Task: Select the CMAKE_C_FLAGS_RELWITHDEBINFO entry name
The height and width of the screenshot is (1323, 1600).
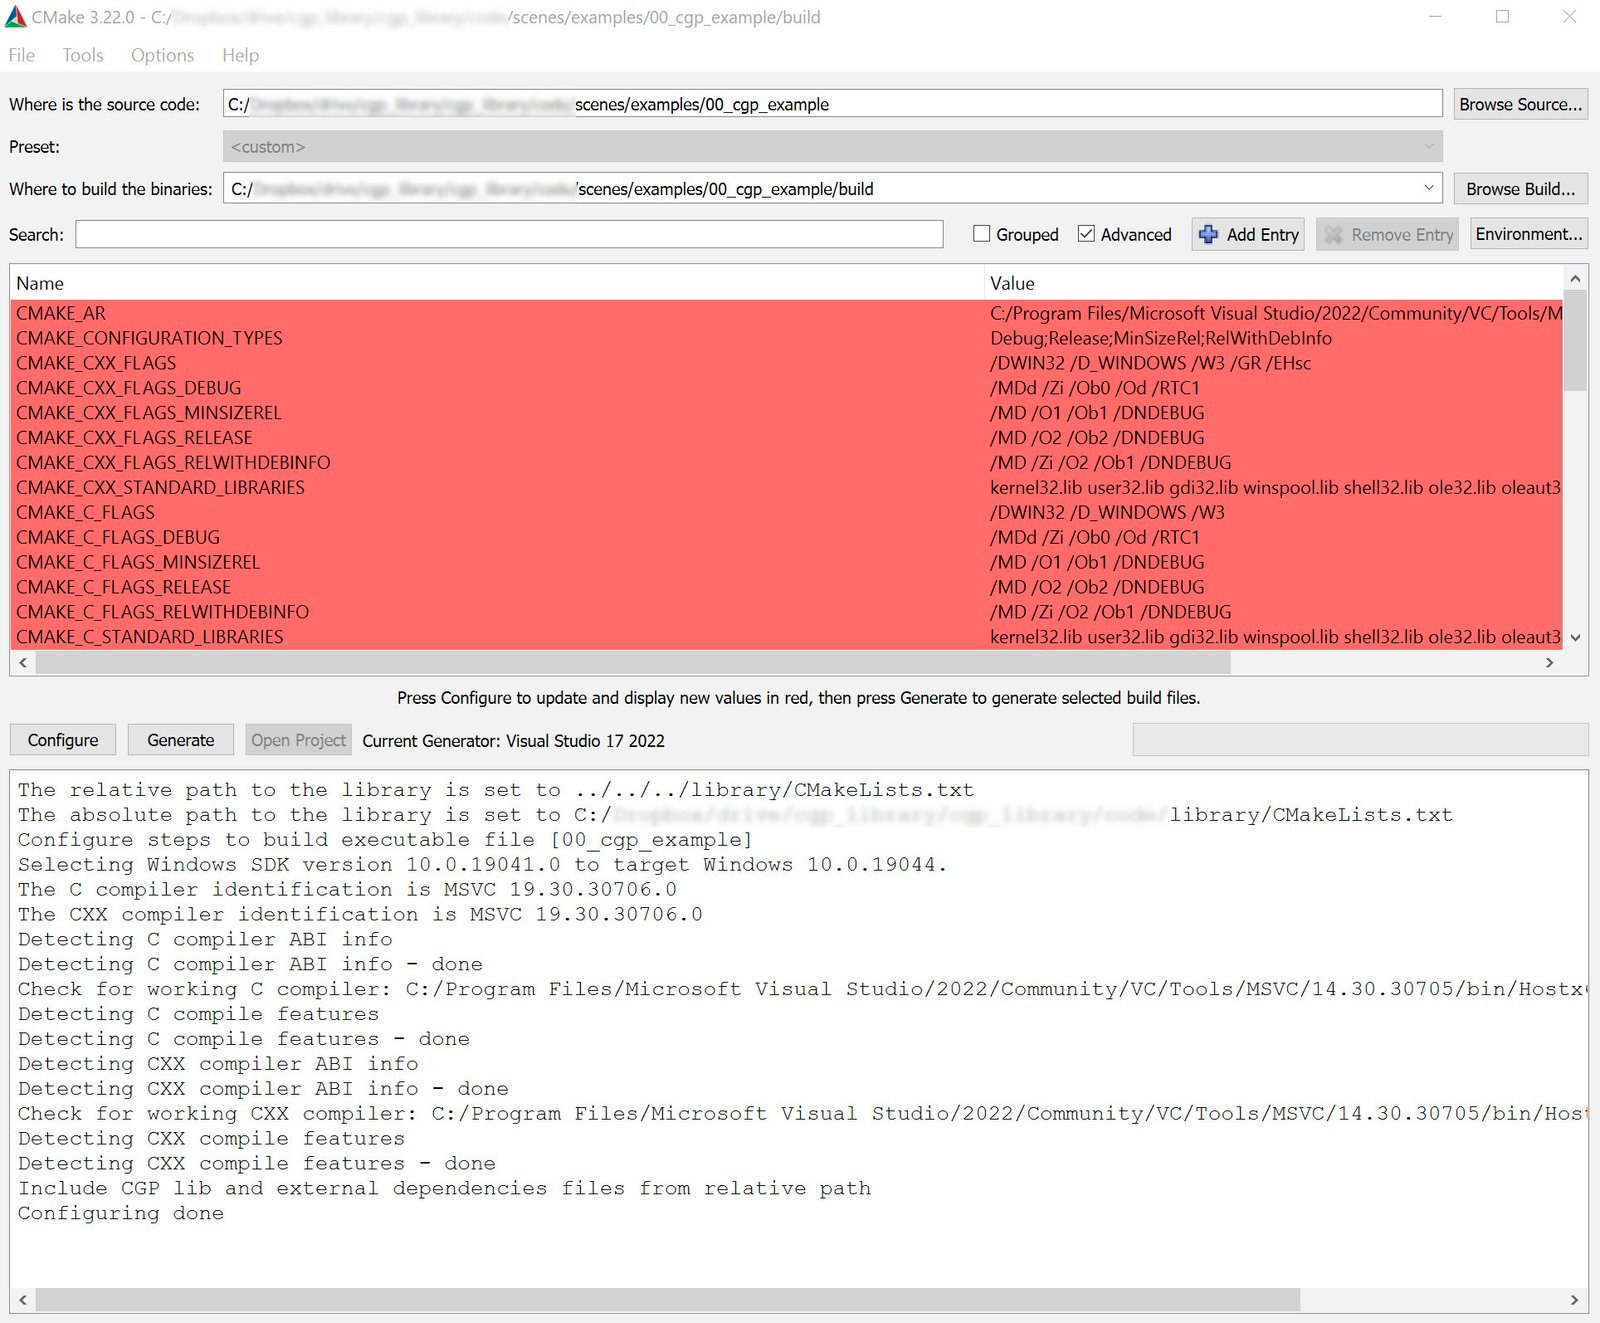Action: [x=162, y=612]
